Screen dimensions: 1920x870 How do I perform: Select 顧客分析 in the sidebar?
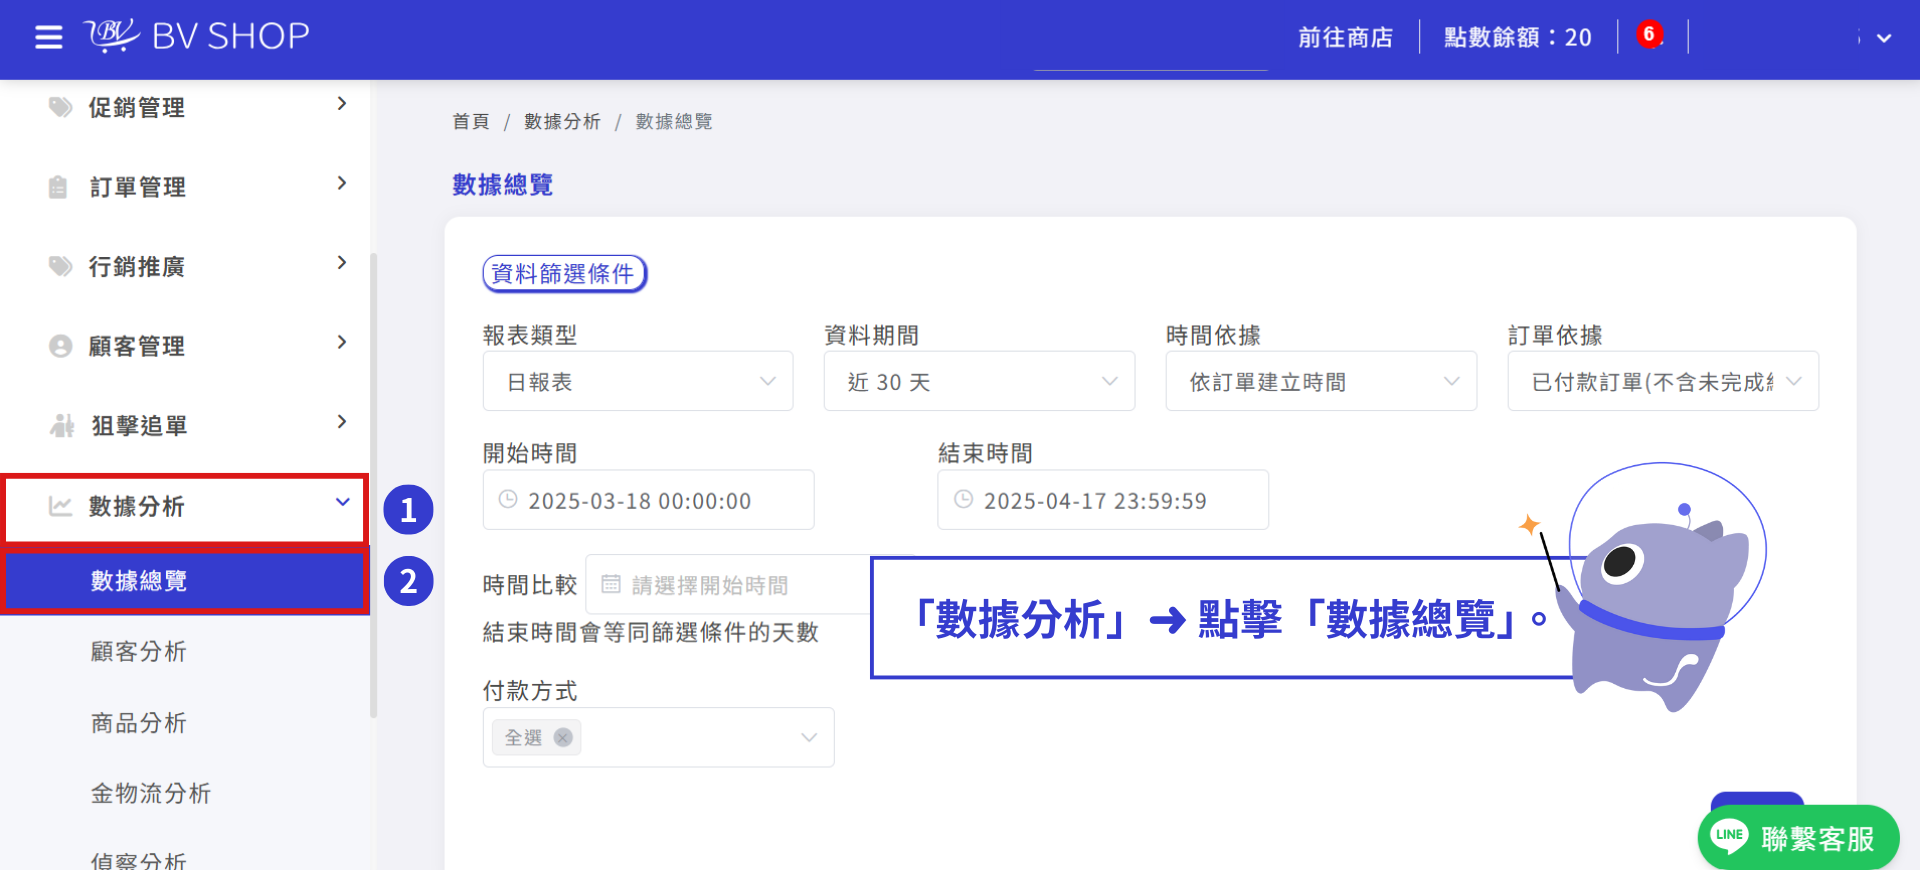click(139, 651)
